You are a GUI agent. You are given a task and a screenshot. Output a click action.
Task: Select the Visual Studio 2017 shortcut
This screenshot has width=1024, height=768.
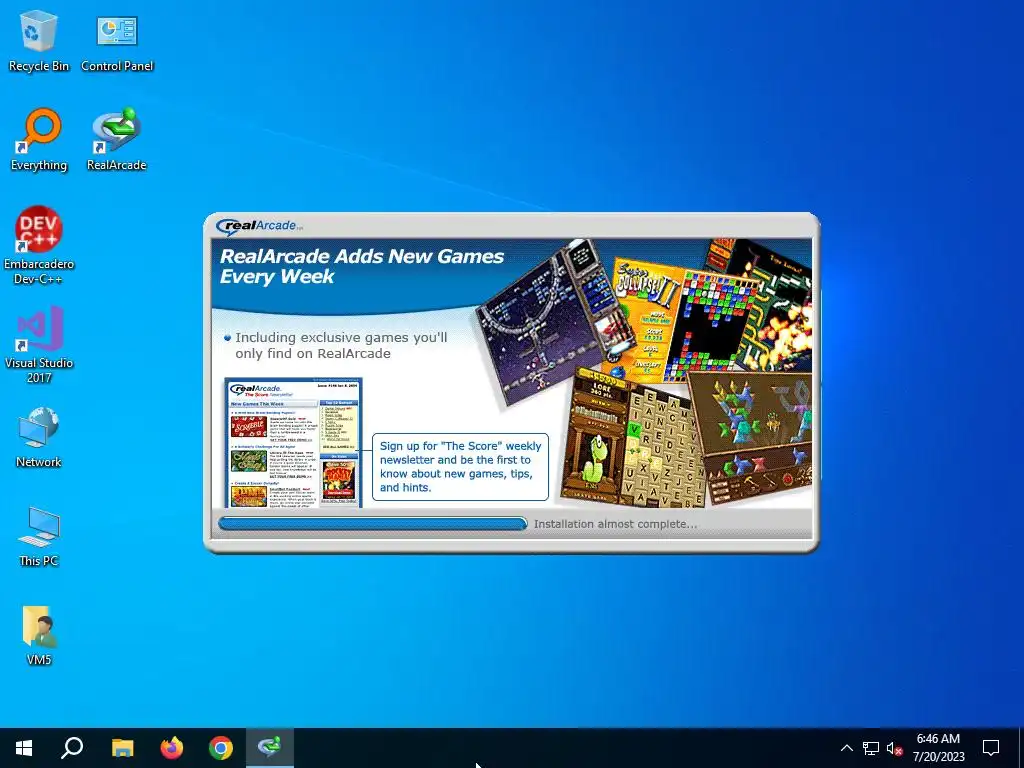click(39, 344)
